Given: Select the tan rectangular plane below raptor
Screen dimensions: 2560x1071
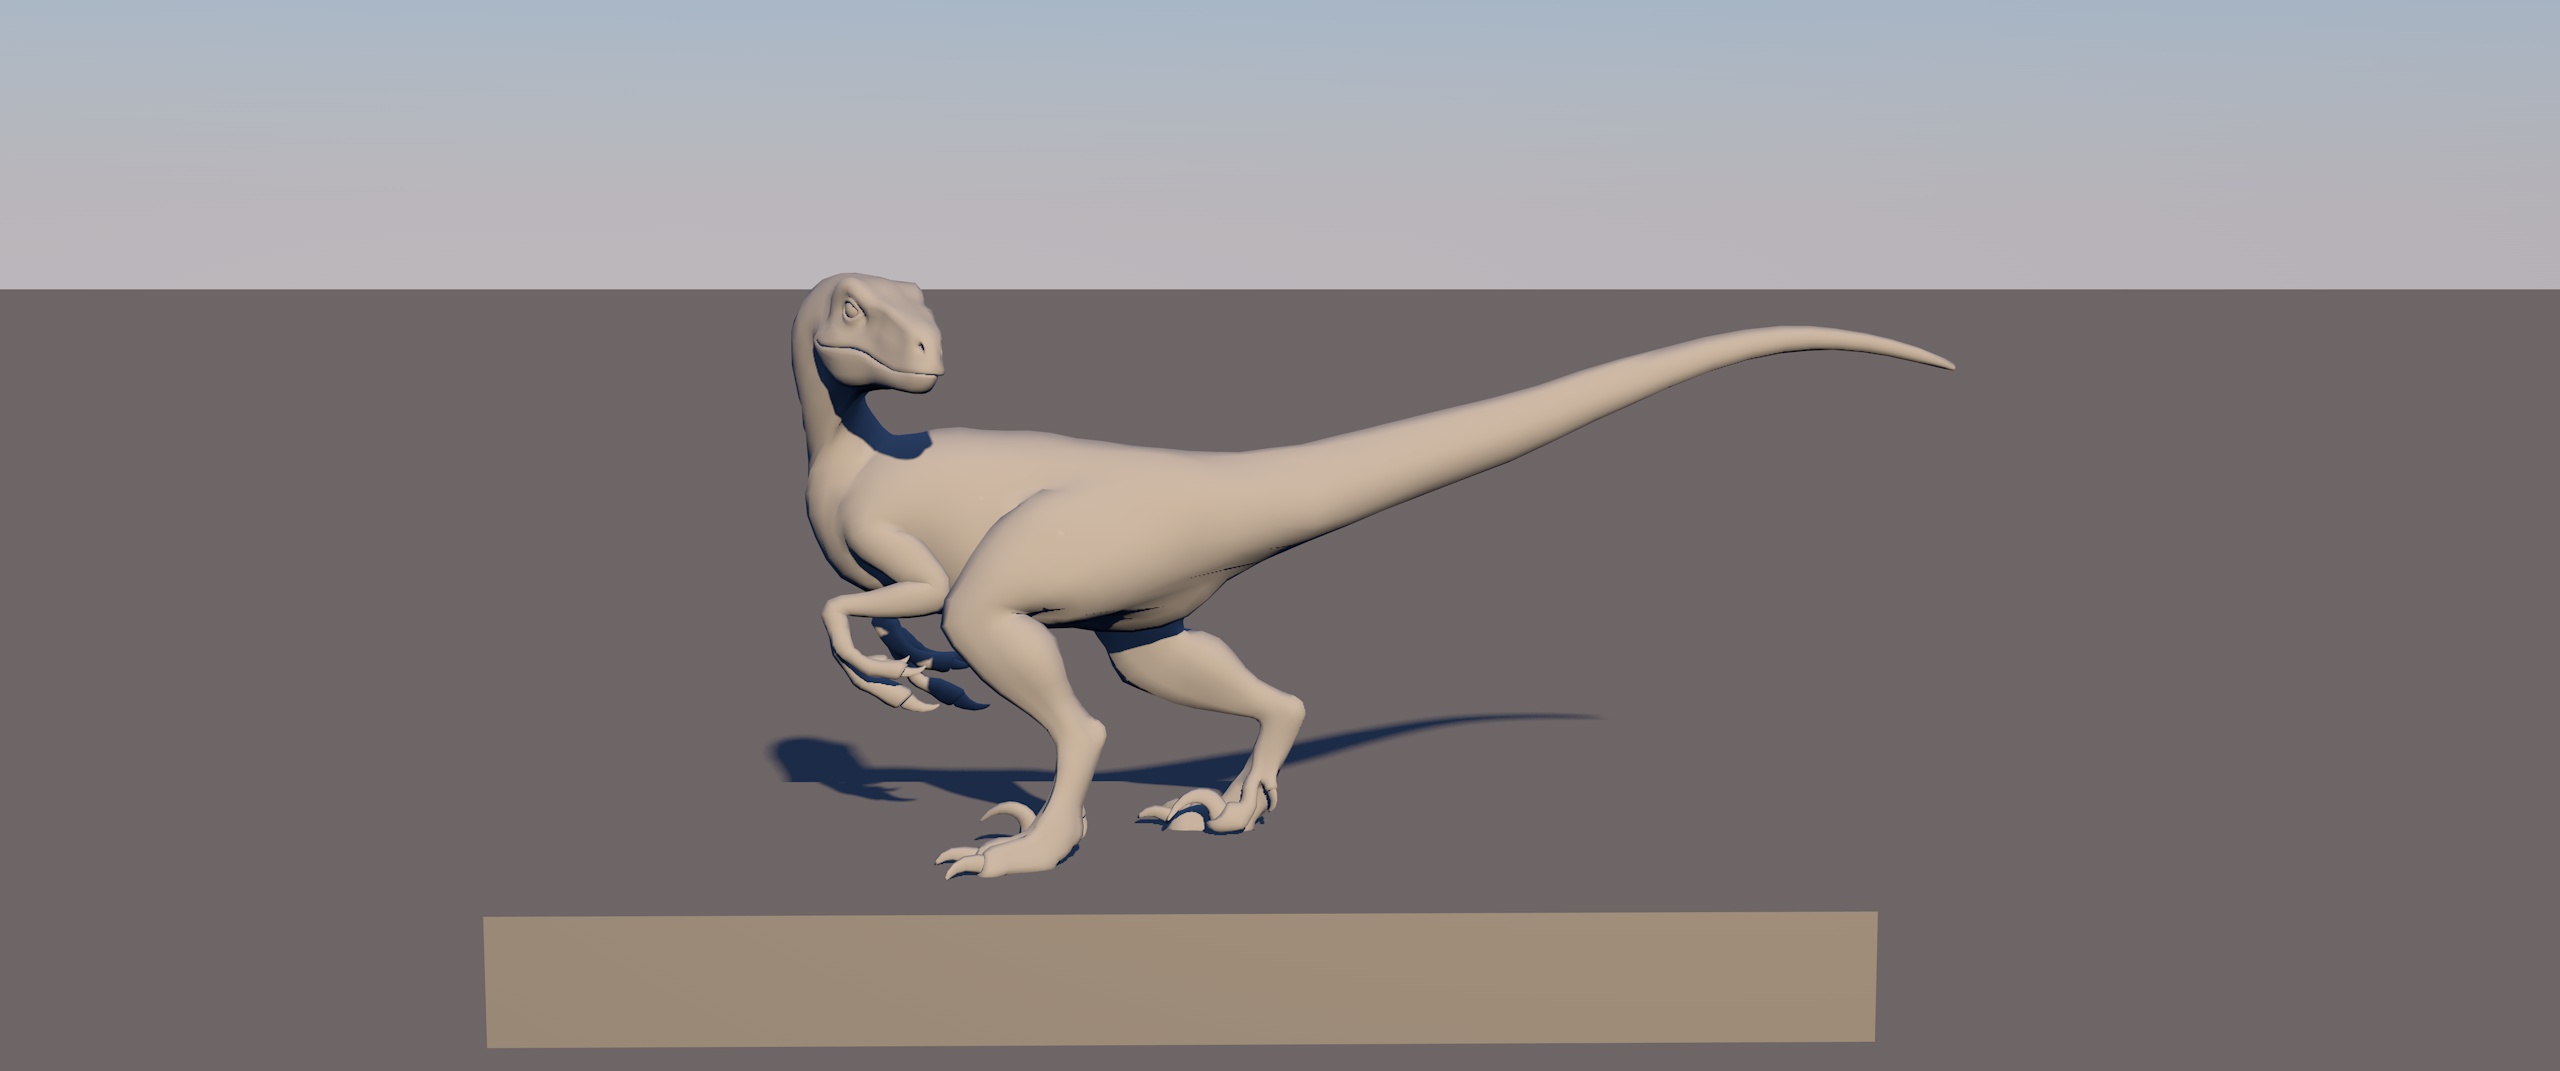Looking at the screenshot, I should coord(1180,980).
